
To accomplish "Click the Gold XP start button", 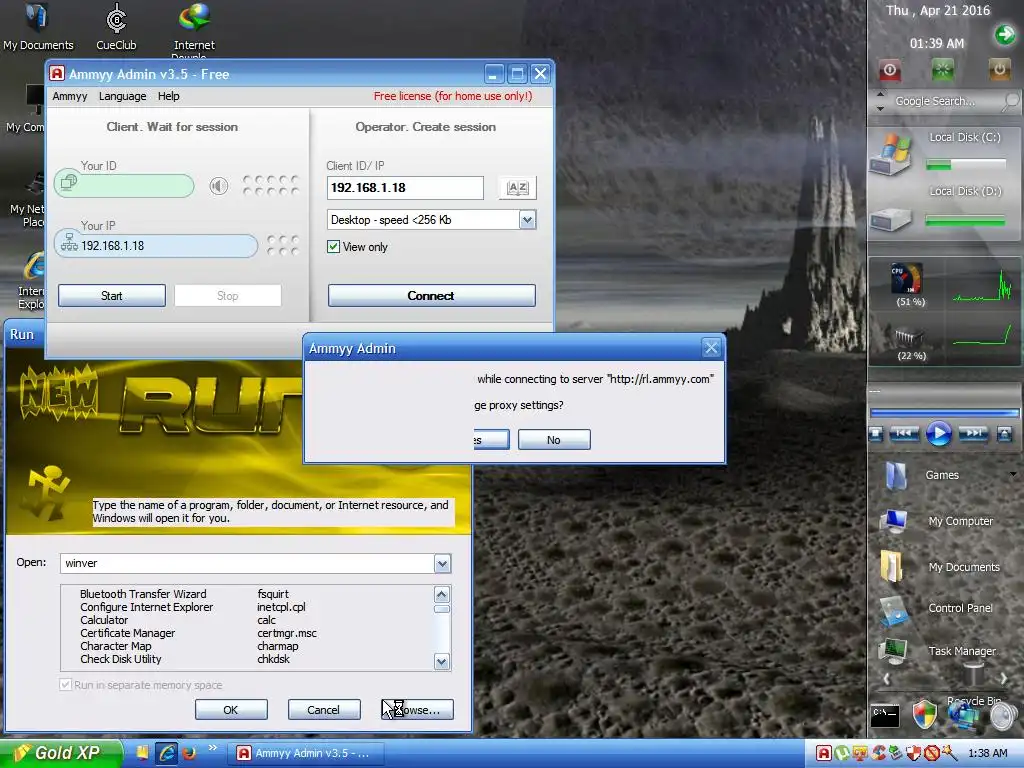I will point(61,753).
